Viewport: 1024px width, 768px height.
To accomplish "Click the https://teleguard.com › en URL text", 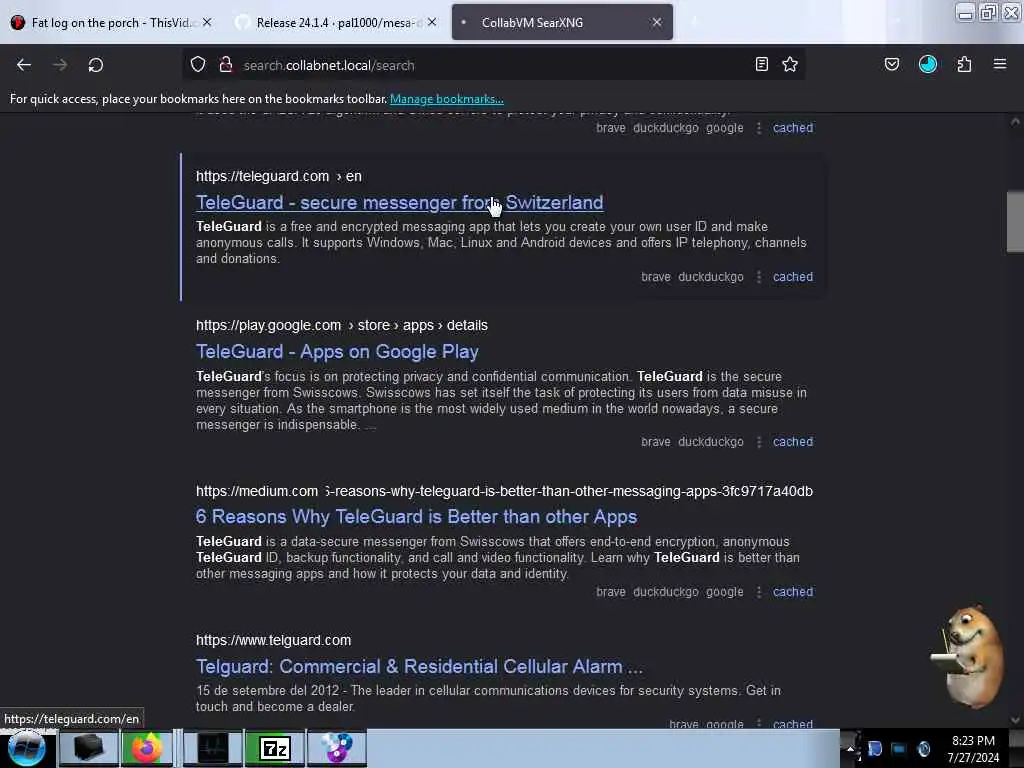I will [x=279, y=176].
